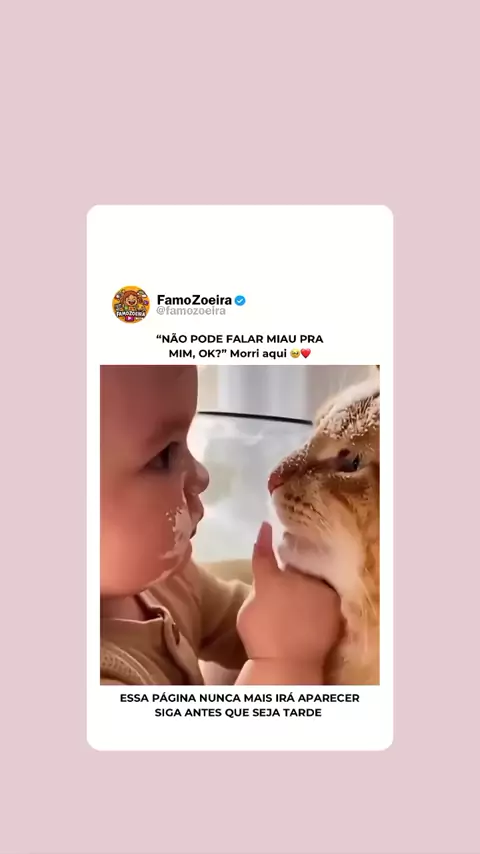The width and height of the screenshot is (480, 854).
Task: Click the caption "NÃO PODE FALAR MIAU PRA"
Action: coord(240,339)
